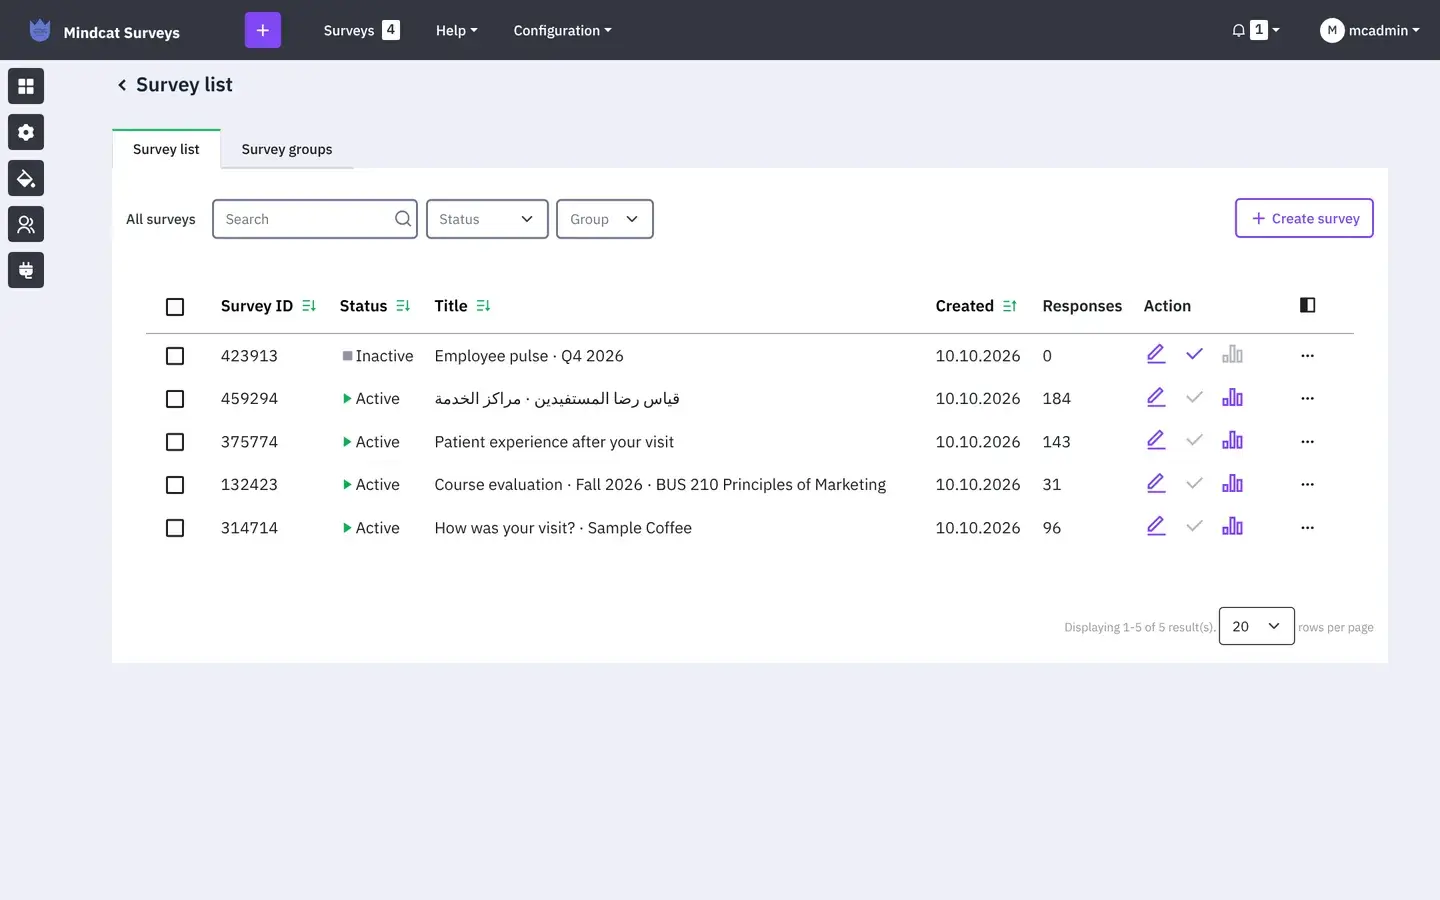Select the Sample Coffee survey checkbox
This screenshot has height=900, width=1440.
[x=175, y=528]
